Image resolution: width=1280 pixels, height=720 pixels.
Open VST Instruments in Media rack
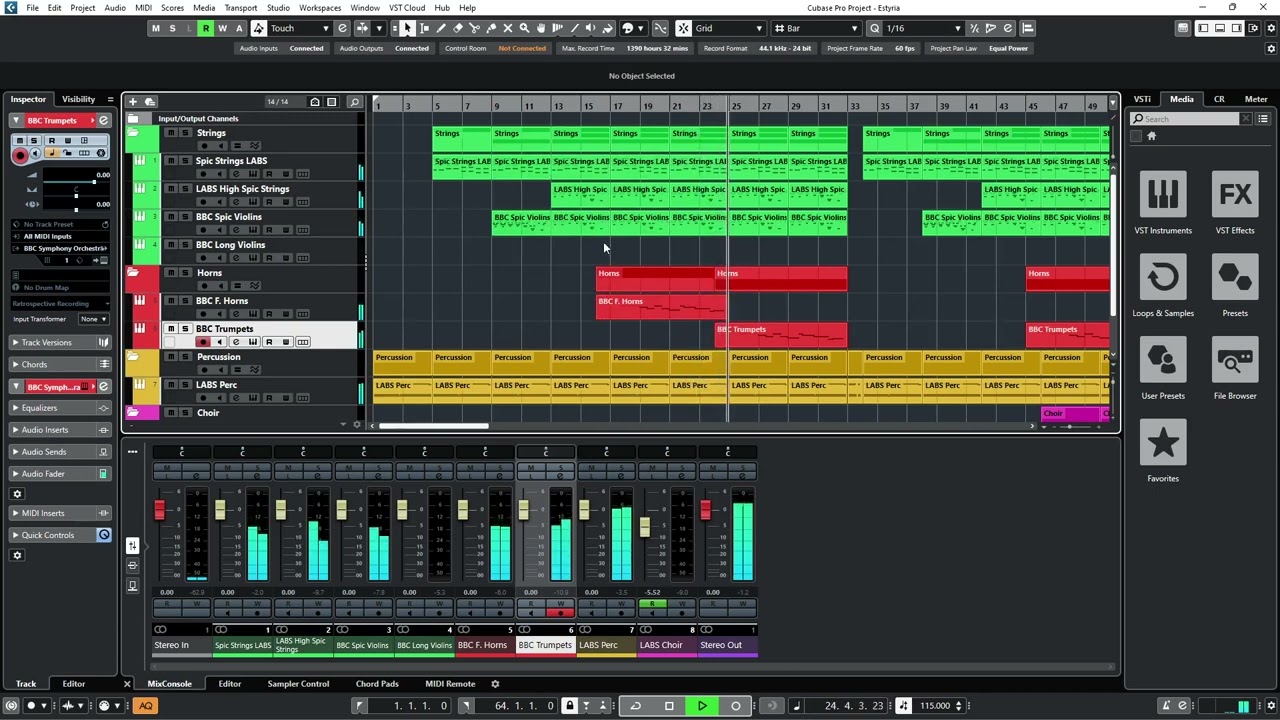[1163, 204]
